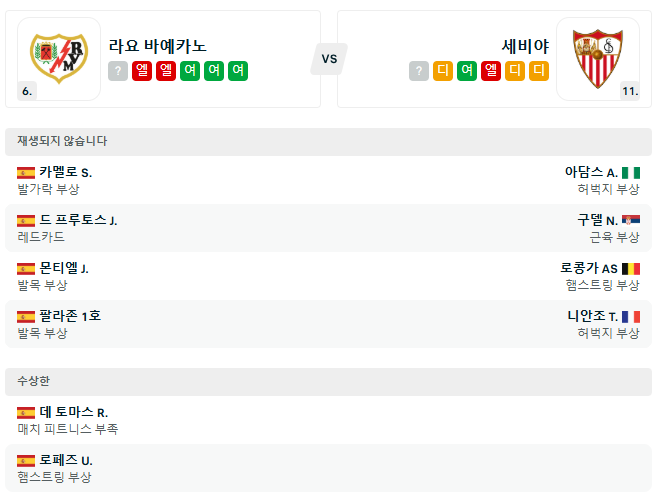The height and width of the screenshot is (493, 655).
Task: Select the 라요 바예카노 team name
Action: click(x=157, y=46)
